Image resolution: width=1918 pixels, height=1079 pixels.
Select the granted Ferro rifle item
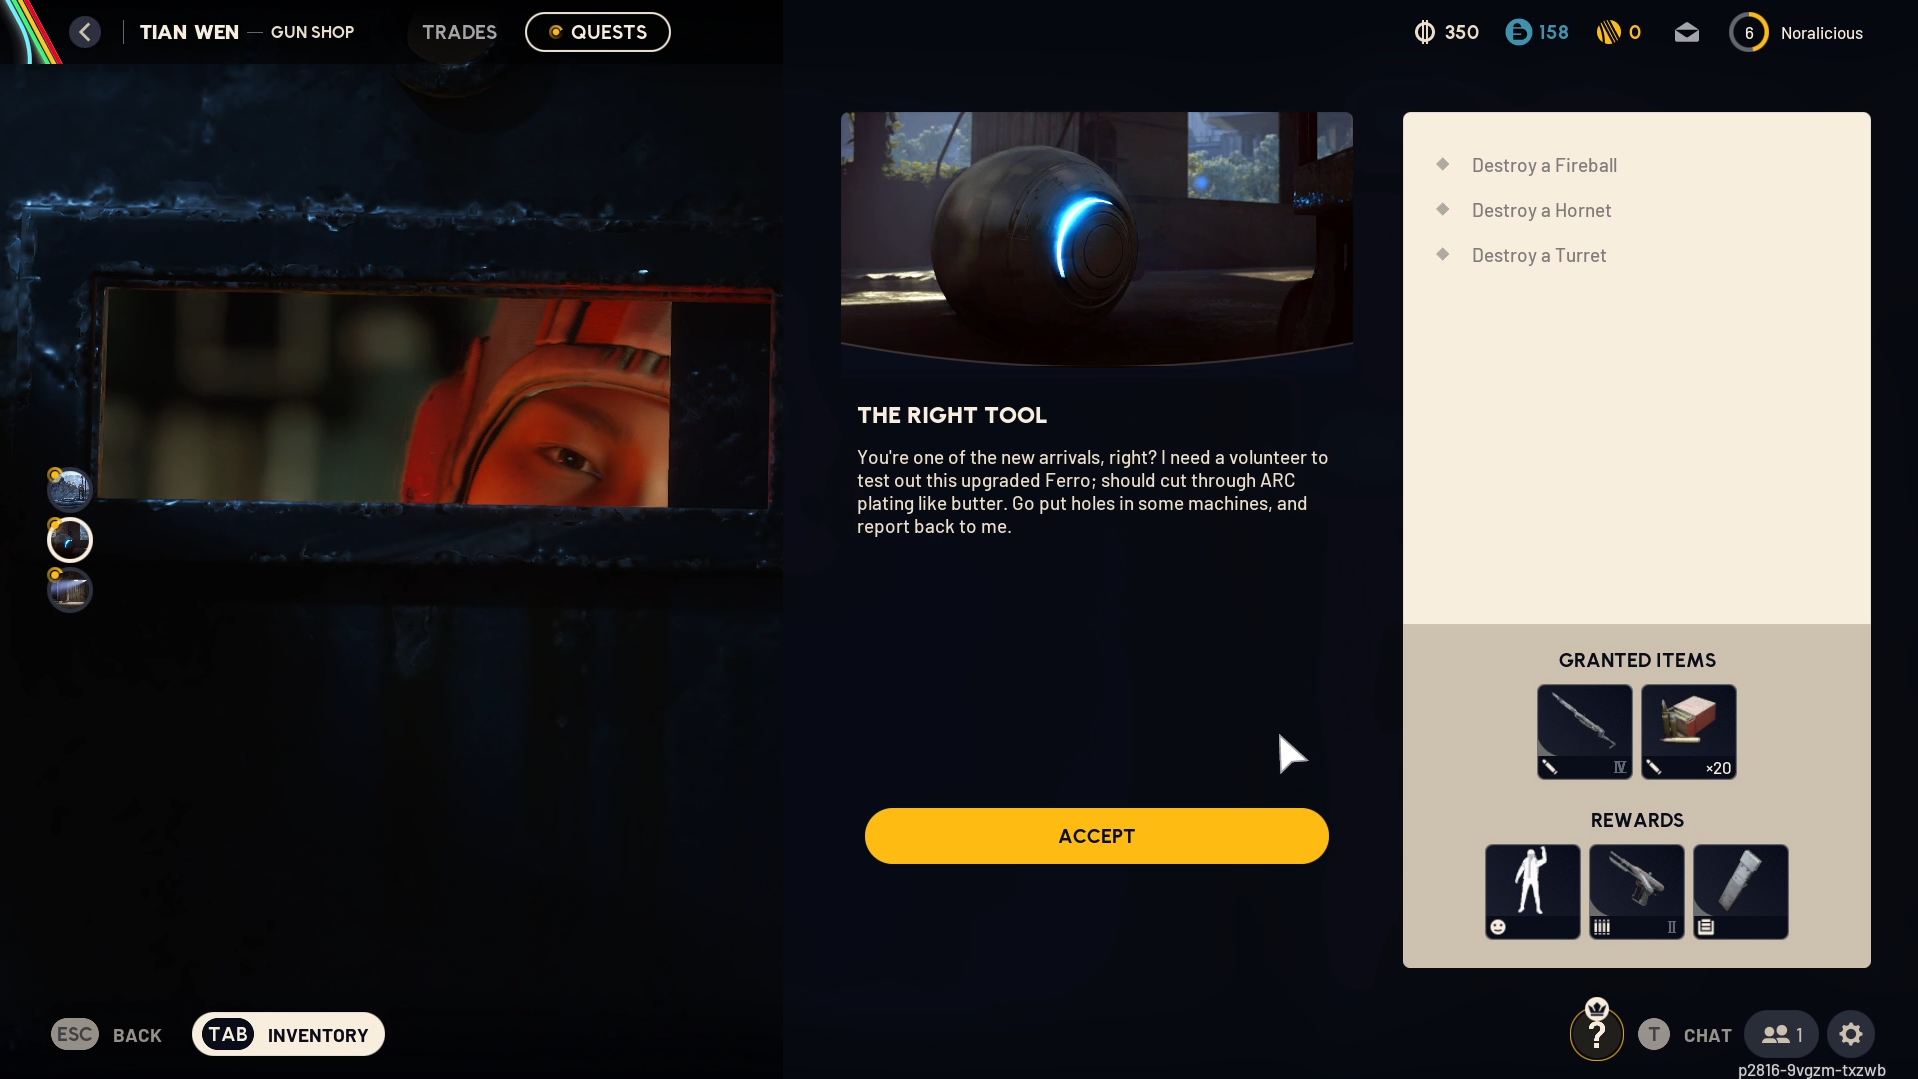point(1584,732)
